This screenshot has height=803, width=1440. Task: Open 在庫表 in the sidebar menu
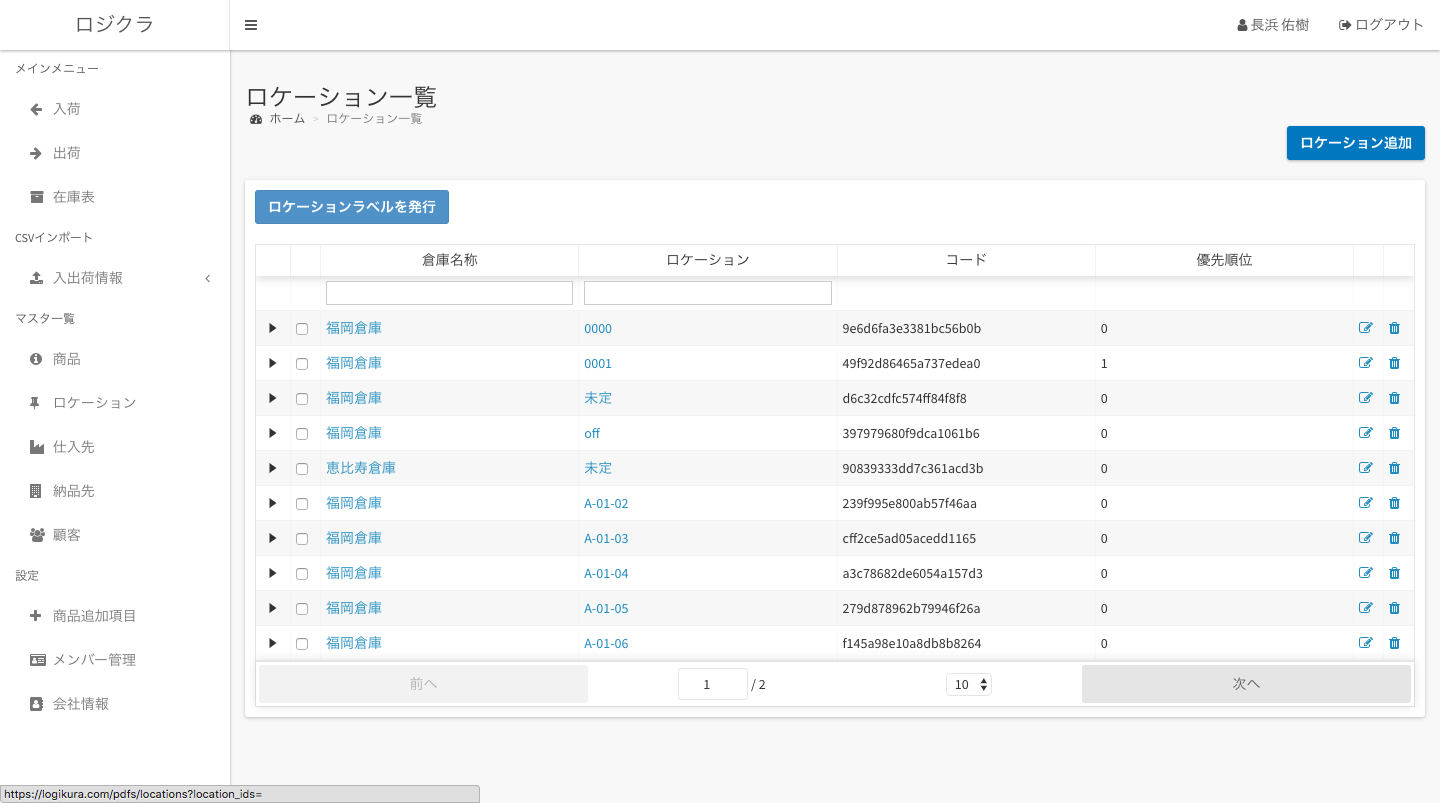(x=73, y=197)
